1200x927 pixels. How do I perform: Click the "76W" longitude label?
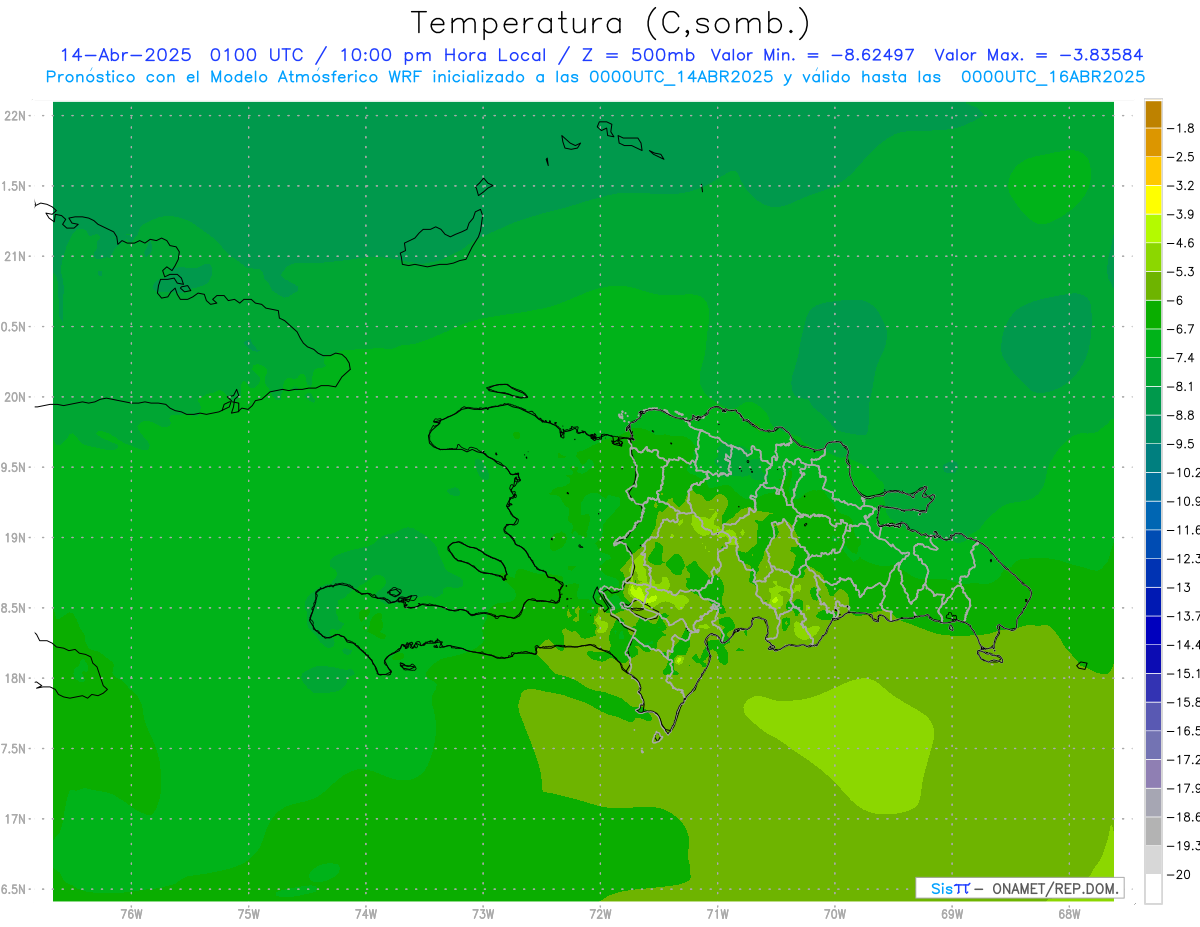131,914
